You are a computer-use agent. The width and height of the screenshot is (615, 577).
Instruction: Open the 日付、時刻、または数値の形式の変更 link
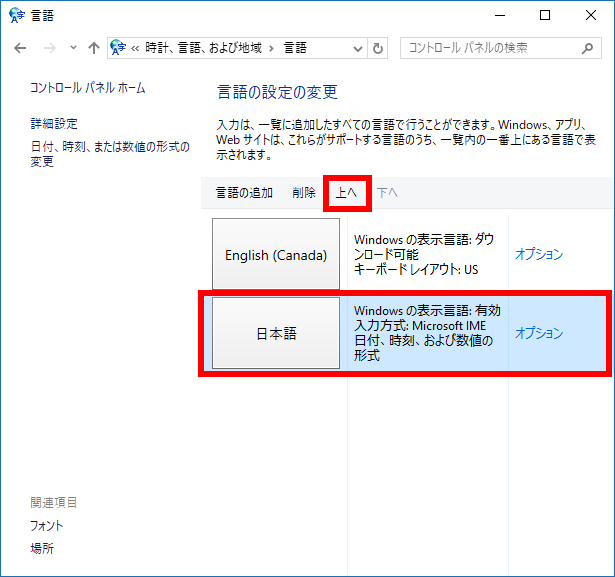110,154
